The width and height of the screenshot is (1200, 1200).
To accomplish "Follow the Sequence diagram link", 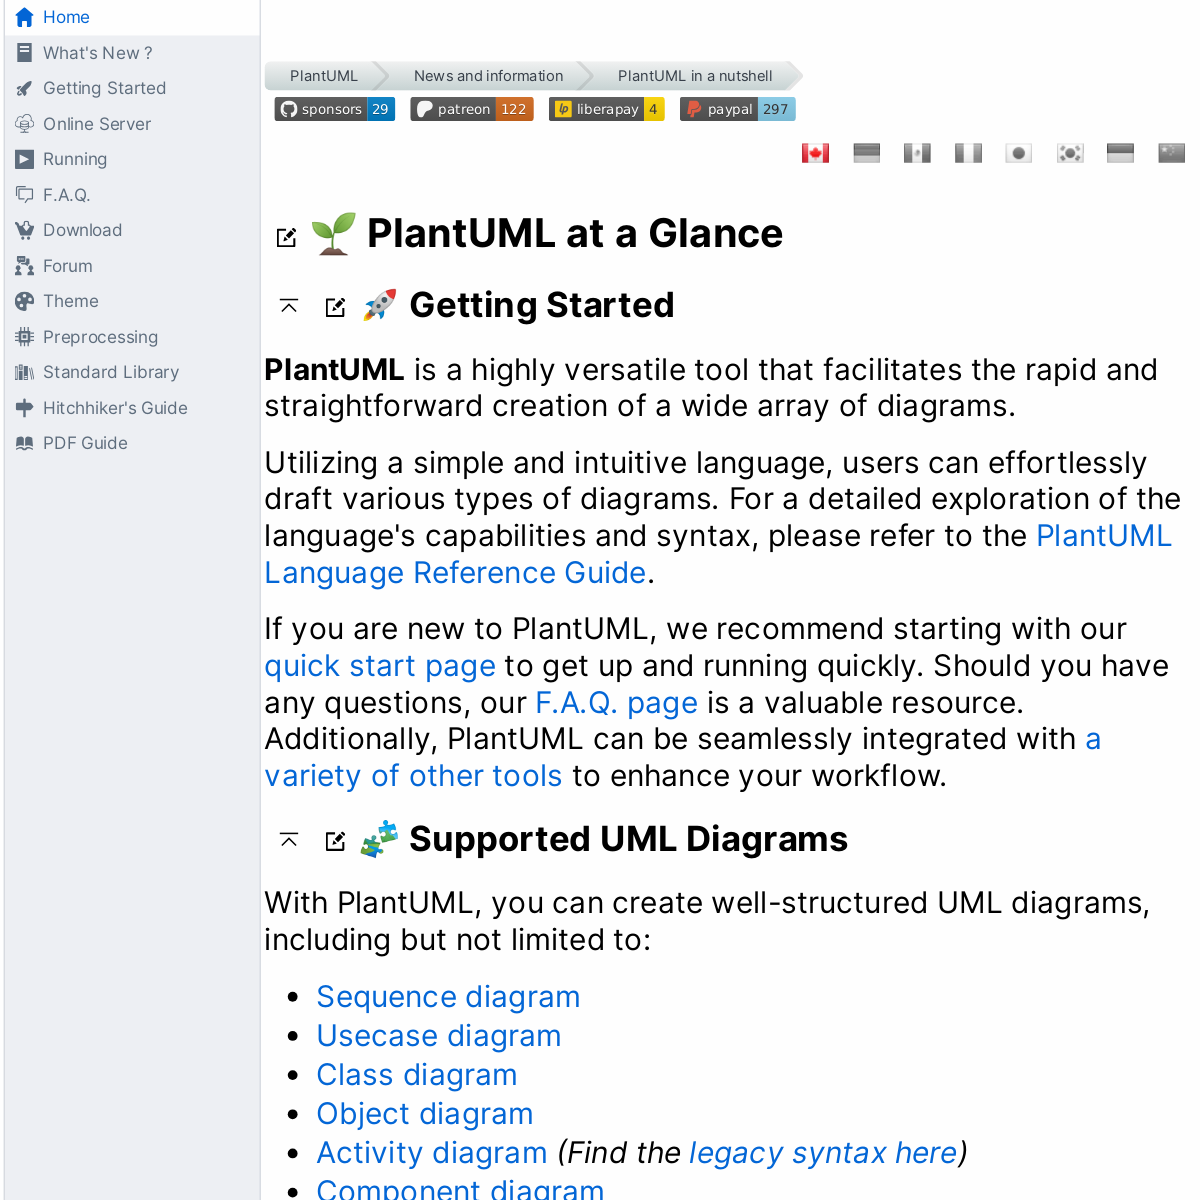I will tap(448, 997).
